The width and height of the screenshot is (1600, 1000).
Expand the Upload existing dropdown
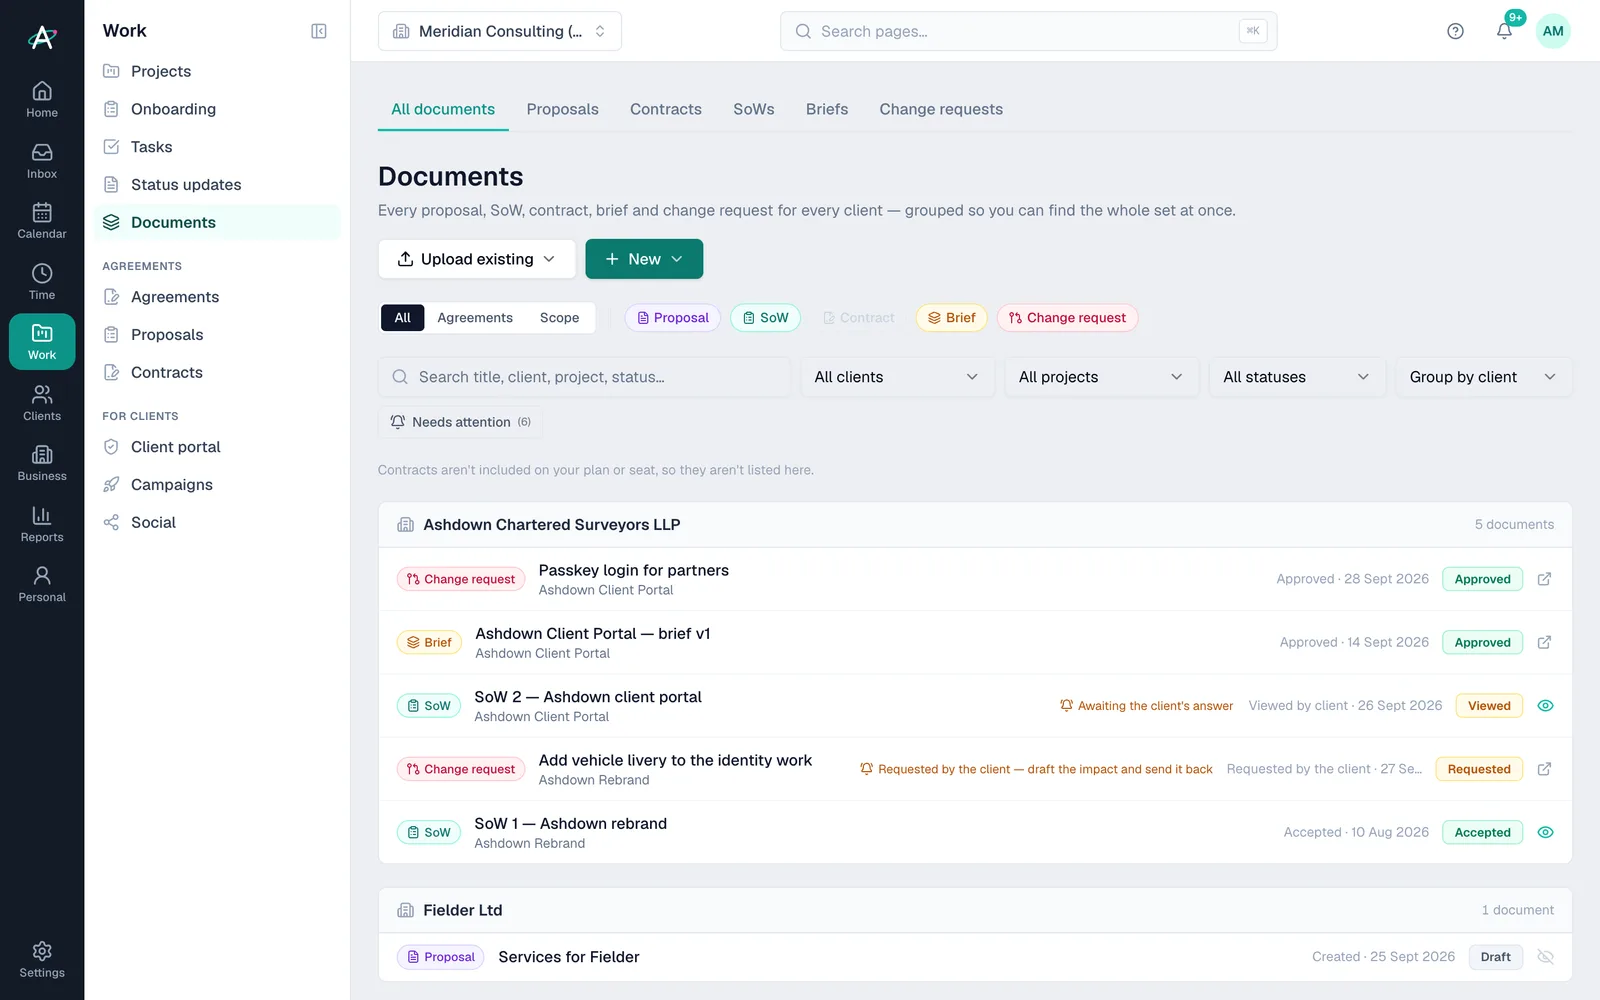click(477, 259)
